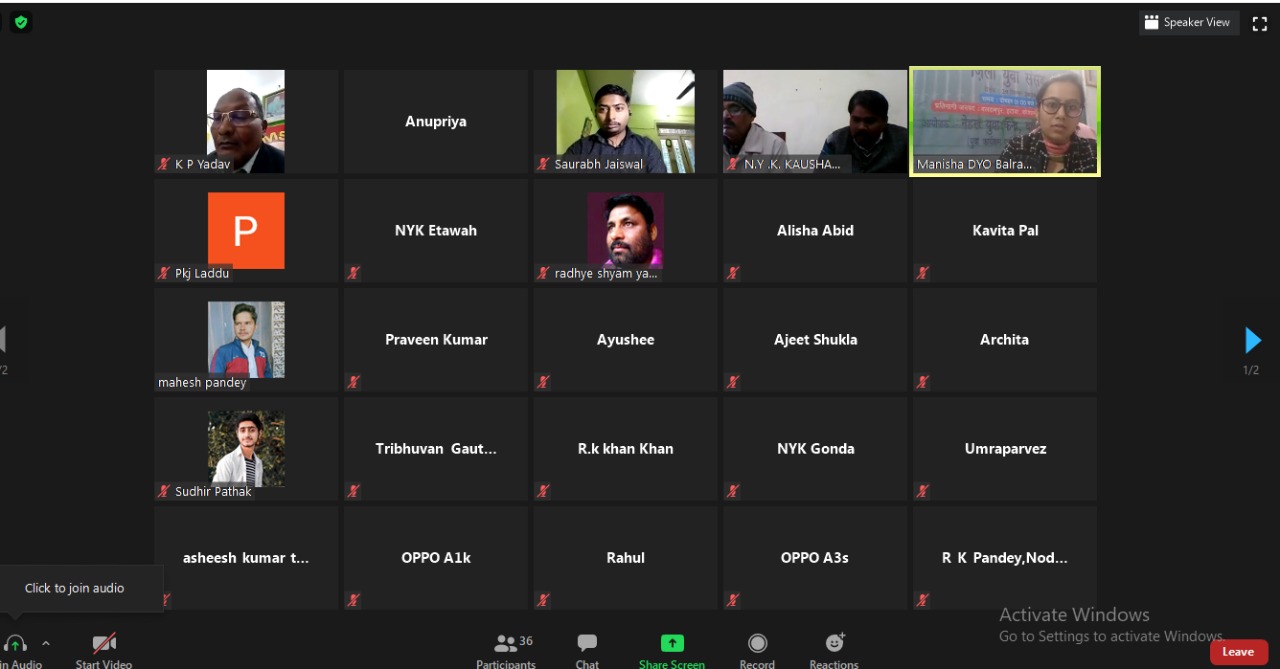This screenshot has height=669, width=1280.
Task: Select Sudhir Pathak profile tile
Action: click(x=246, y=449)
